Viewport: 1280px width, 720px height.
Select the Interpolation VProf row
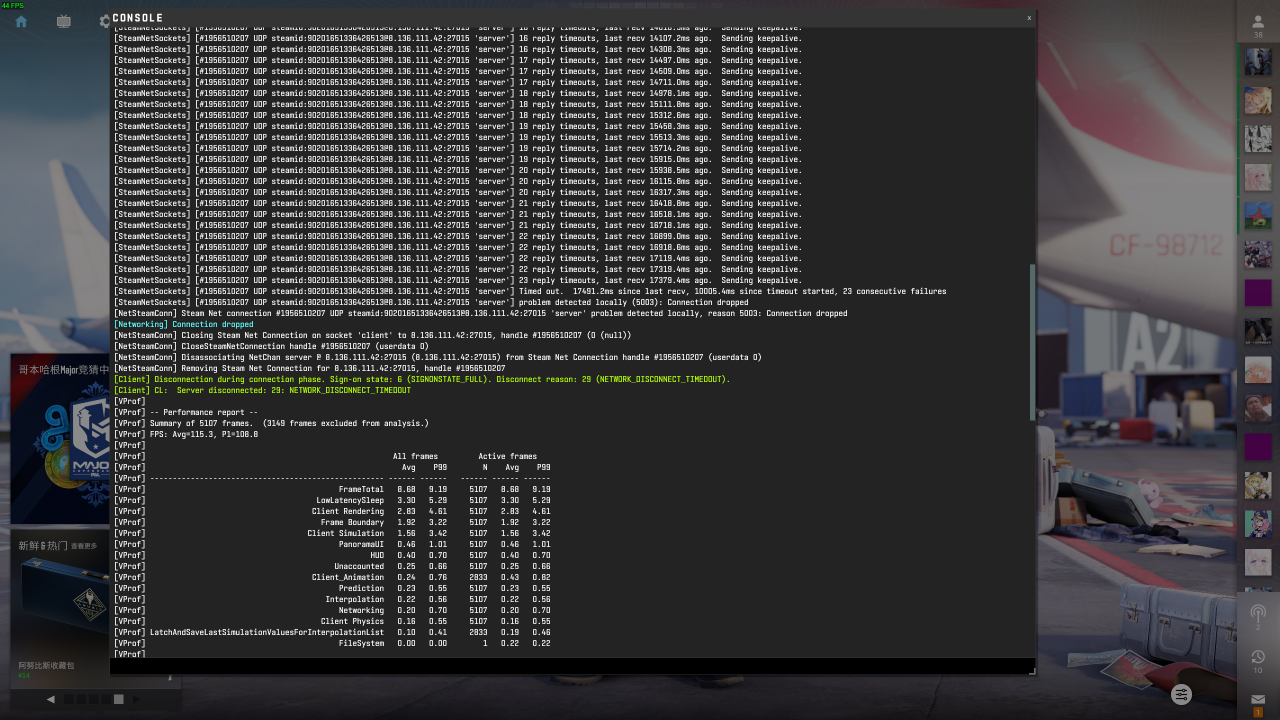click(332, 599)
